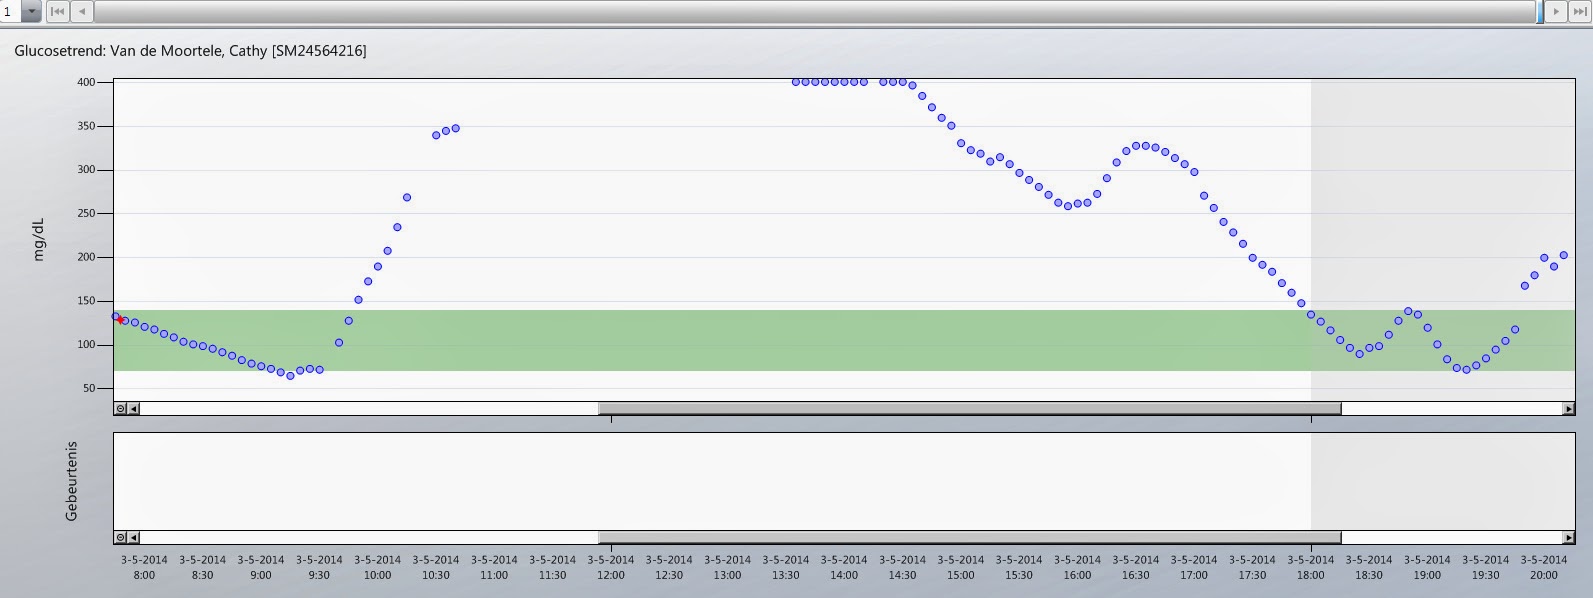Open the page number dropdown arrow
The height and width of the screenshot is (598, 1593).
[x=31, y=12]
